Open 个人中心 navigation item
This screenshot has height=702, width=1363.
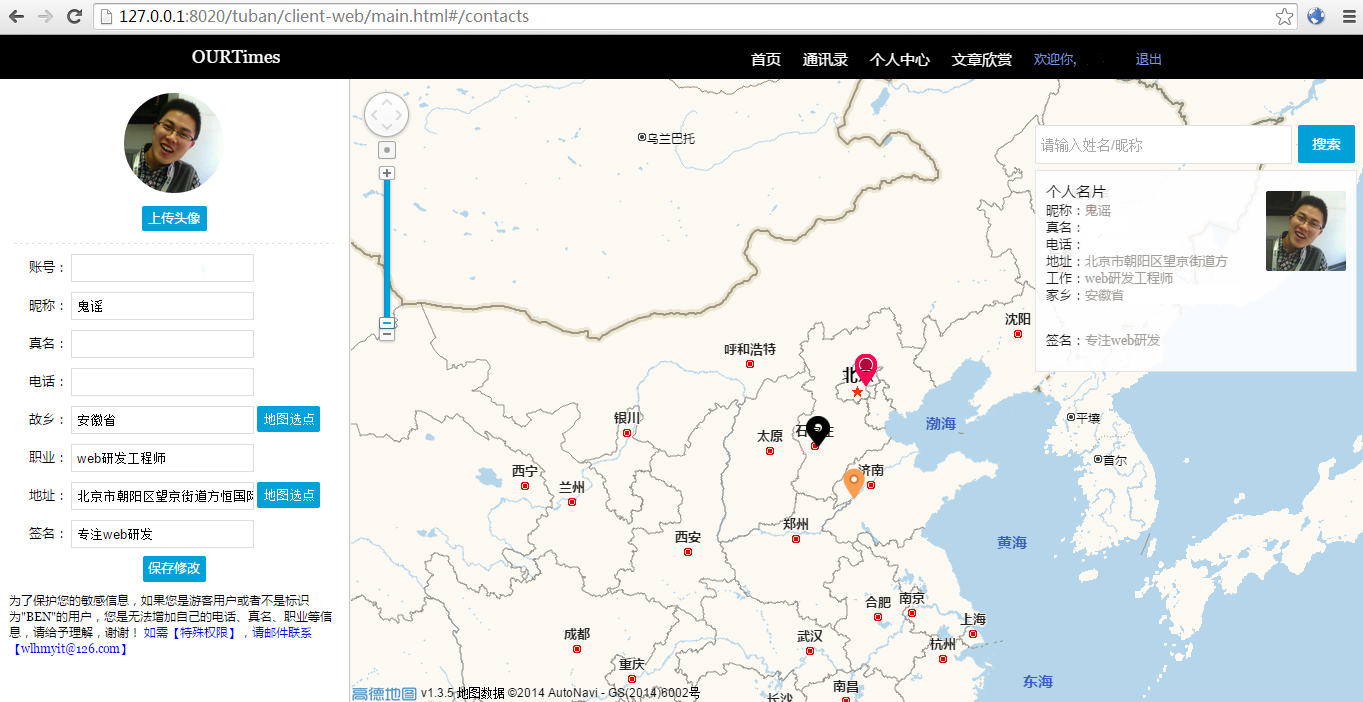(x=900, y=60)
